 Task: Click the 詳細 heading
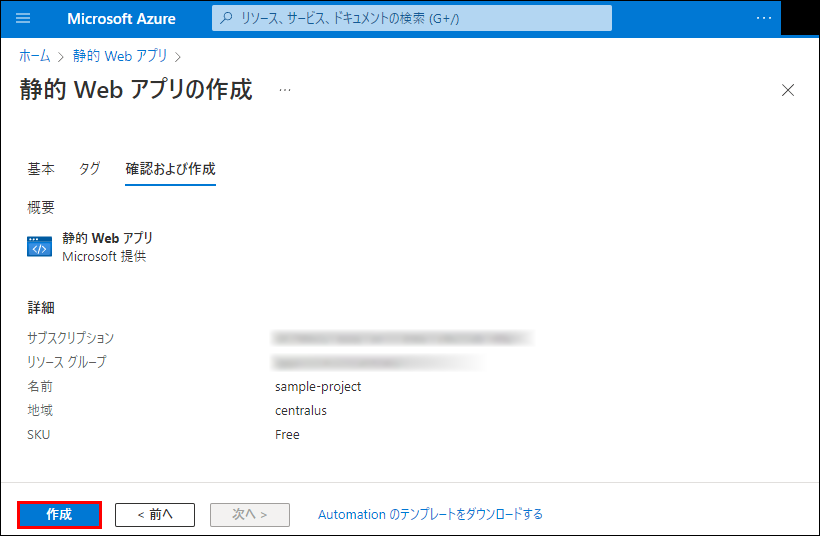tap(41, 307)
